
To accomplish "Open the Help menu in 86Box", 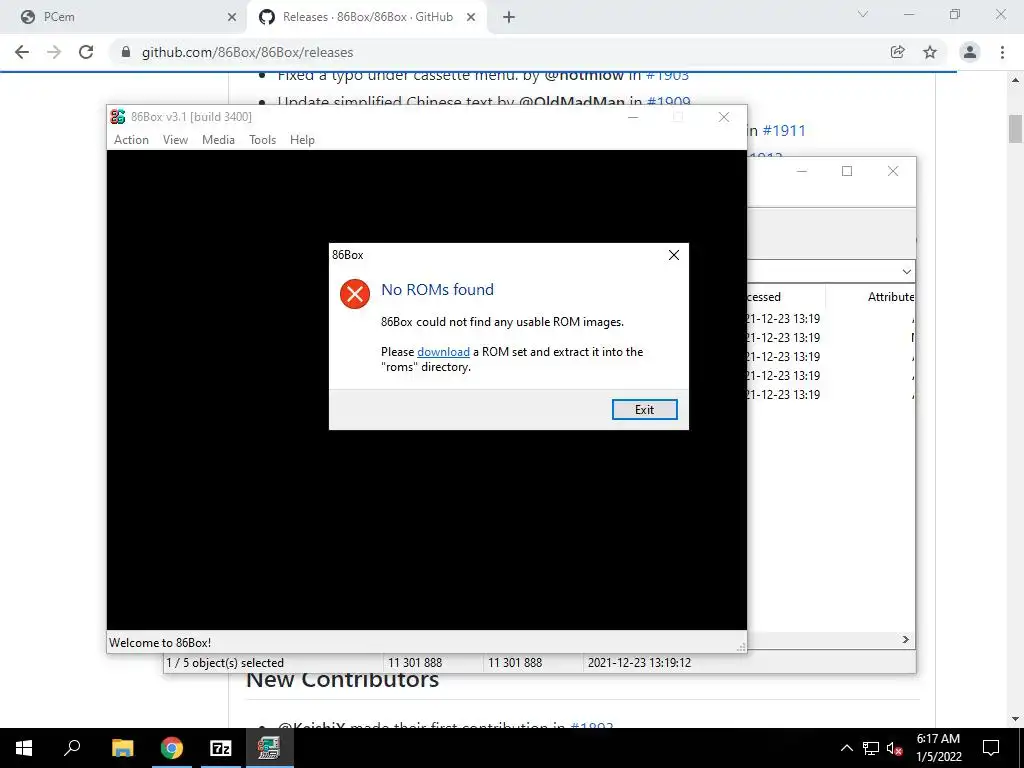I will (302, 140).
